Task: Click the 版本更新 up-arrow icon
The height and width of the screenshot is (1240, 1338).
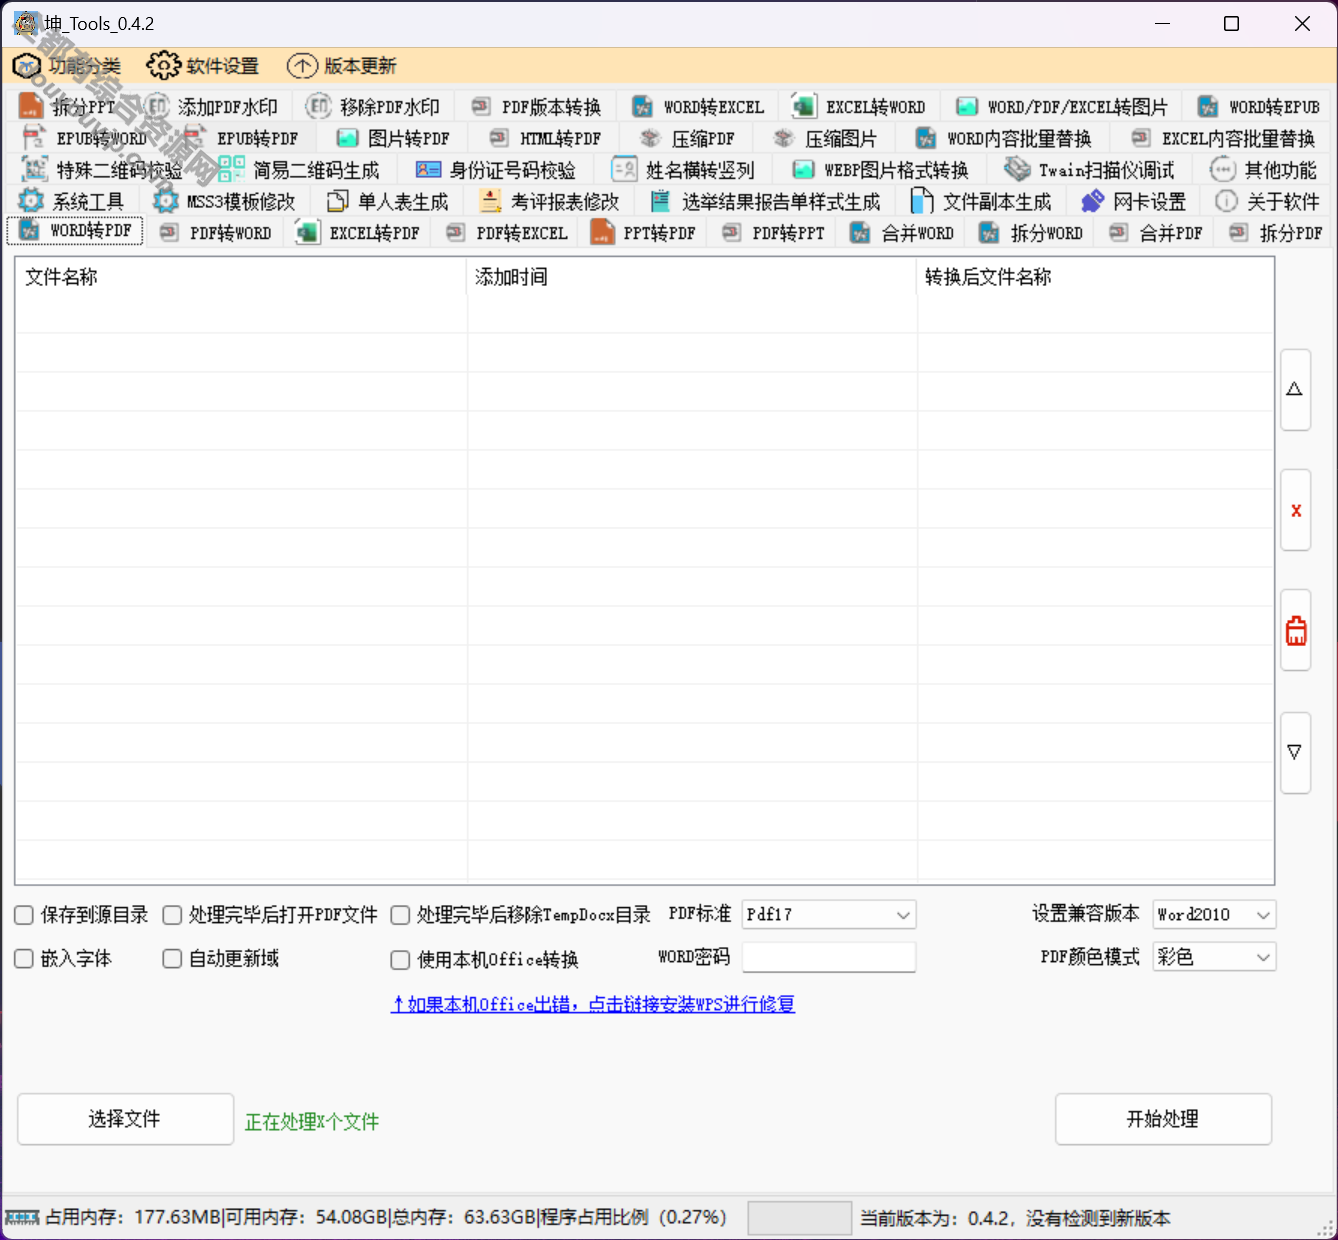Action: point(302,66)
